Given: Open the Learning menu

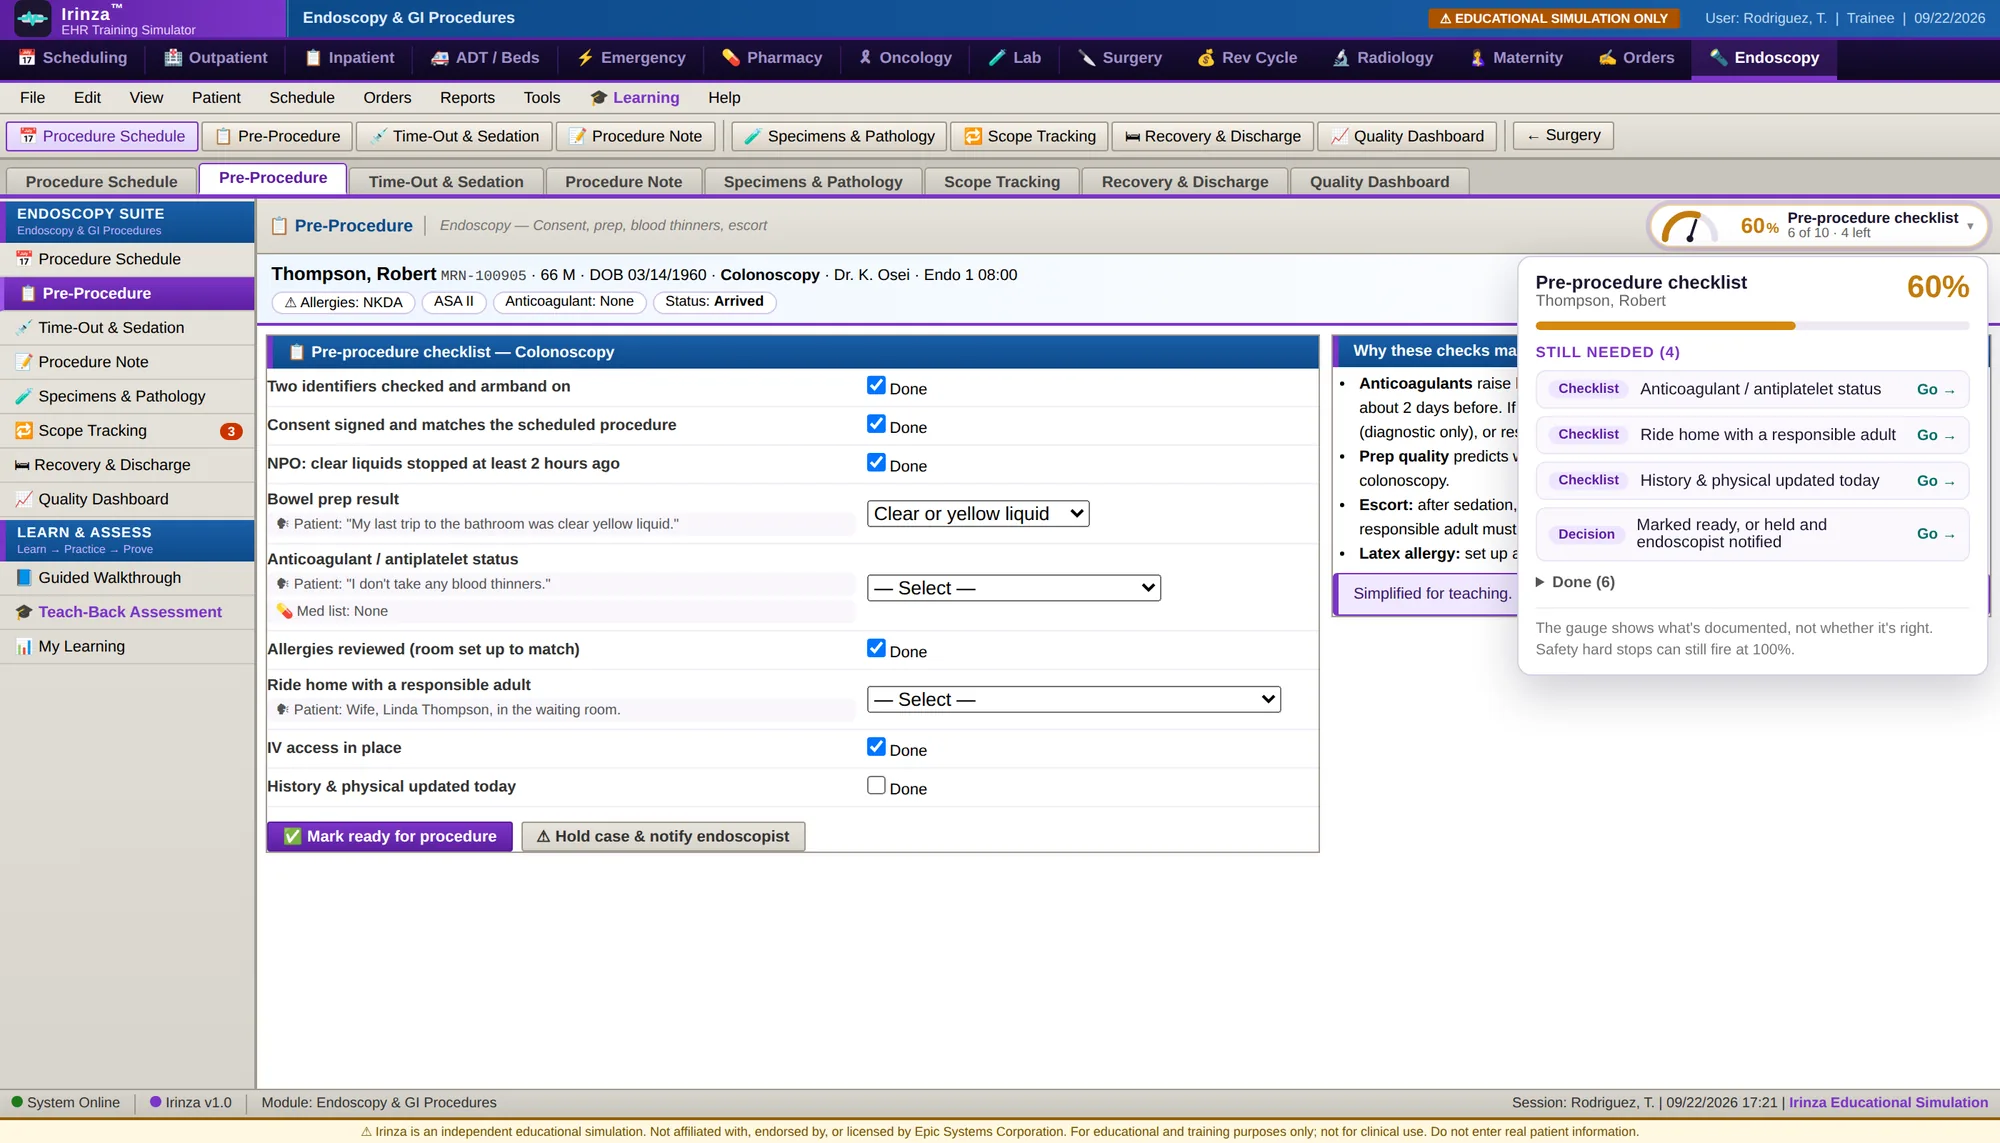Looking at the screenshot, I should pyautogui.click(x=634, y=98).
